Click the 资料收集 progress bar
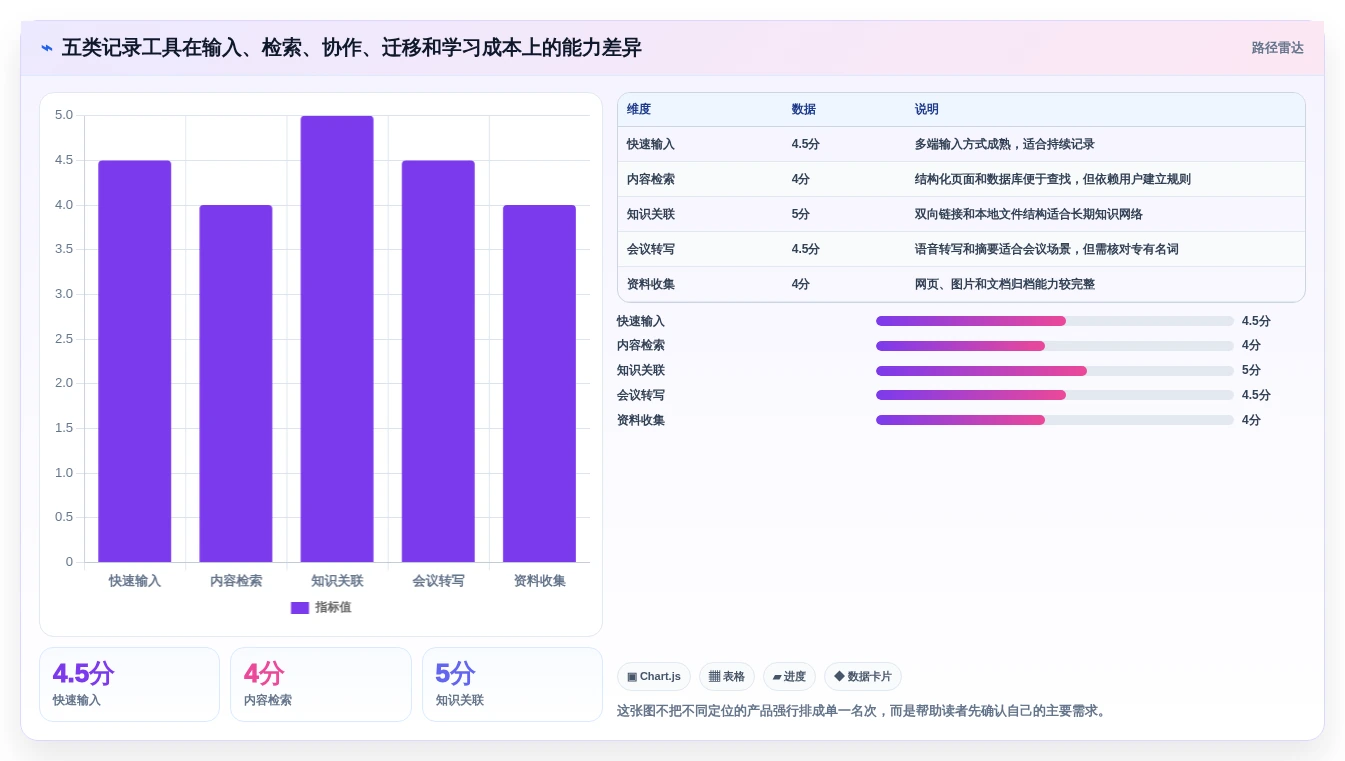The image size is (1345, 761). (1054, 420)
